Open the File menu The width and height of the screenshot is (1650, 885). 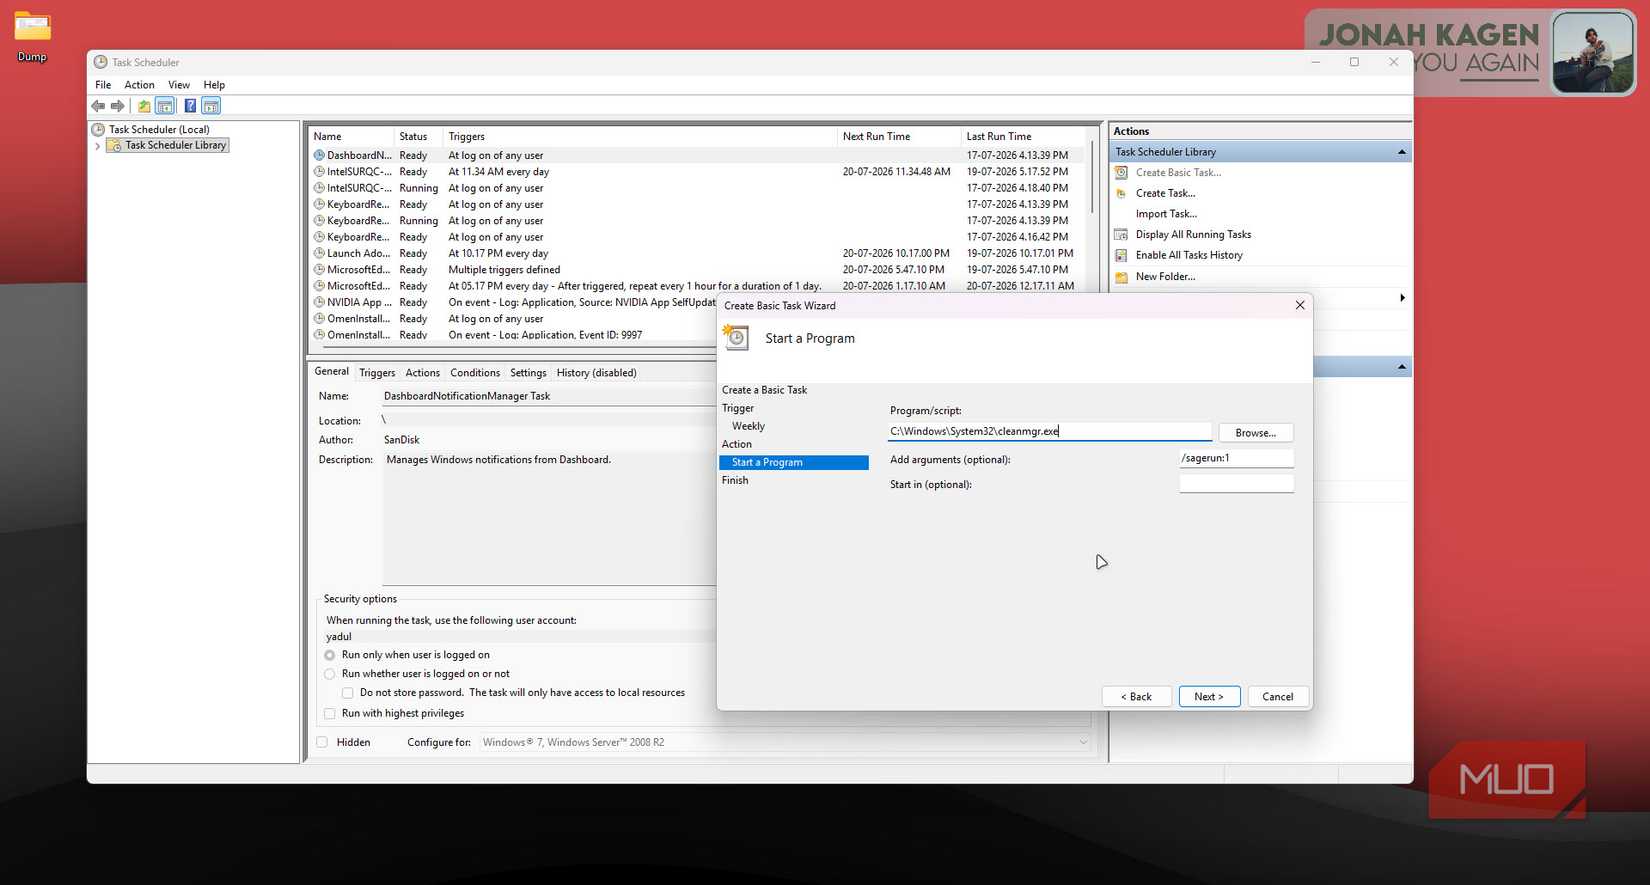click(x=103, y=85)
